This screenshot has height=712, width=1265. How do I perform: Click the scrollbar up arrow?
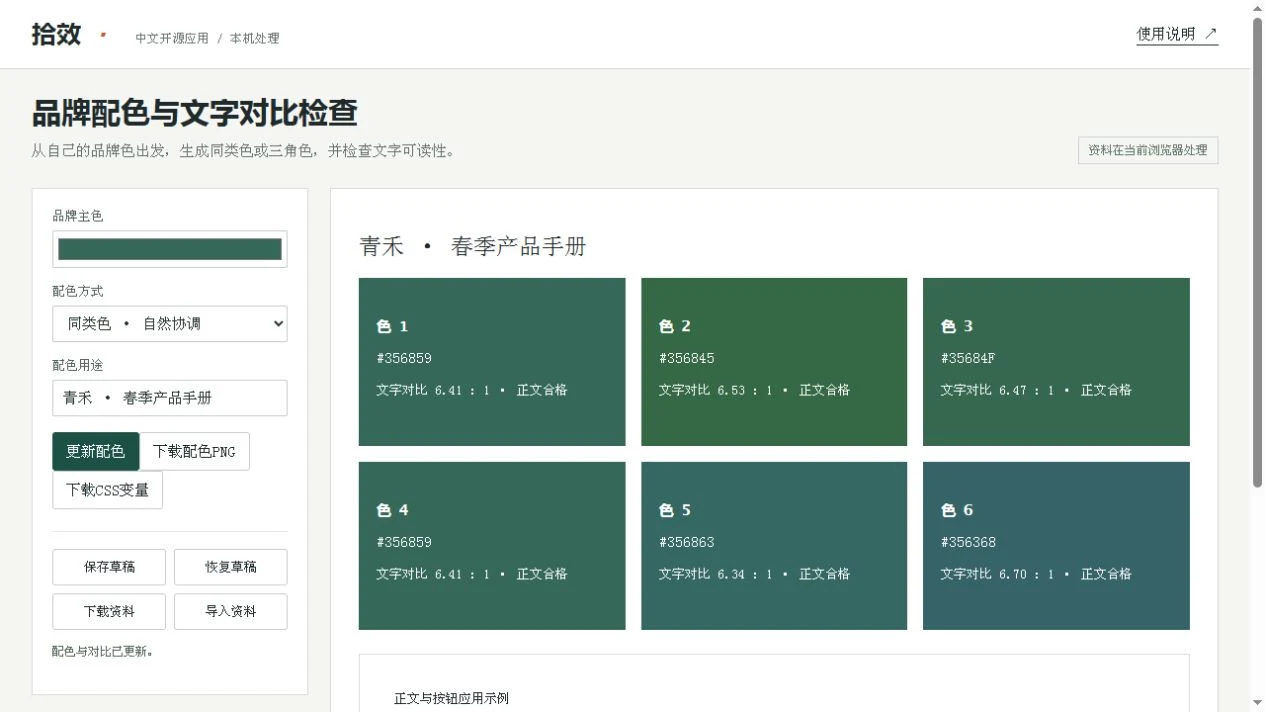(x=1258, y=8)
